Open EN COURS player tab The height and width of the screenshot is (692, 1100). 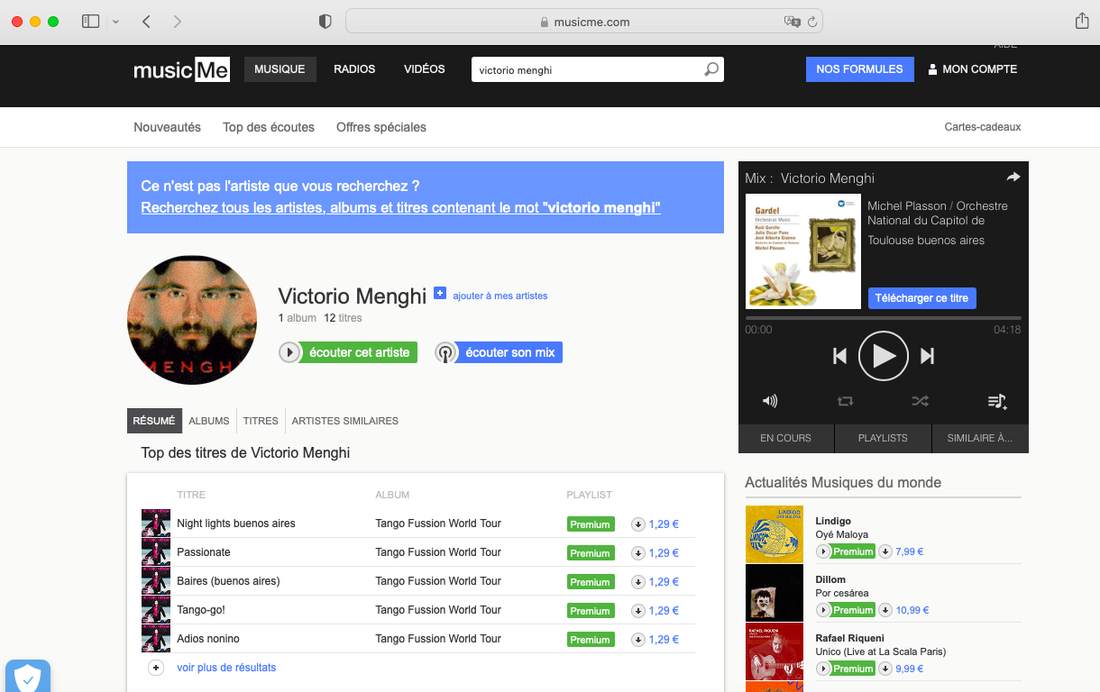point(786,438)
